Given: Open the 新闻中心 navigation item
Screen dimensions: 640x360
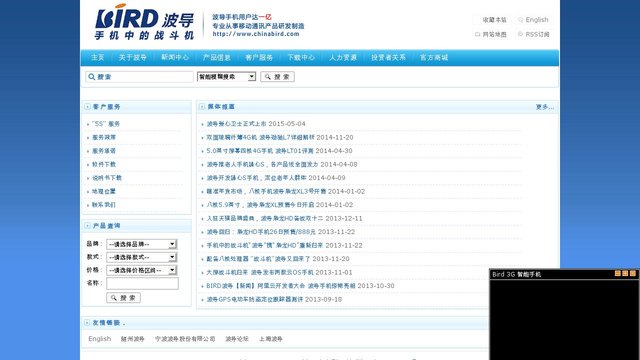Looking at the screenshot, I should (175, 58).
